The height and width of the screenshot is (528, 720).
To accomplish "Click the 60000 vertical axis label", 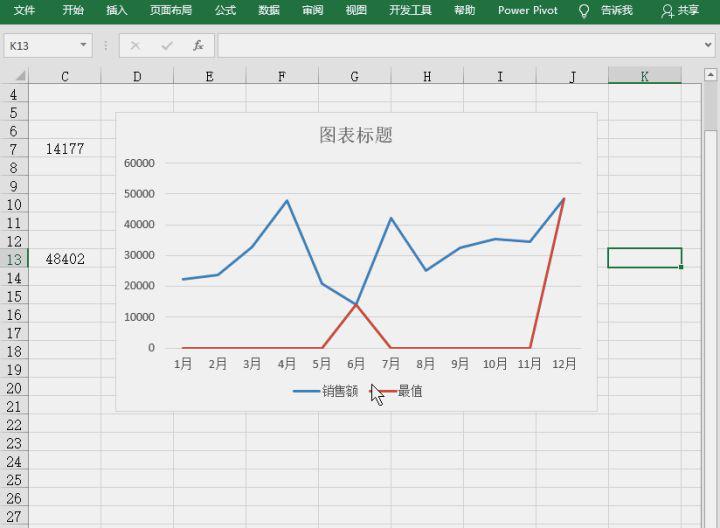I will coord(139,163).
